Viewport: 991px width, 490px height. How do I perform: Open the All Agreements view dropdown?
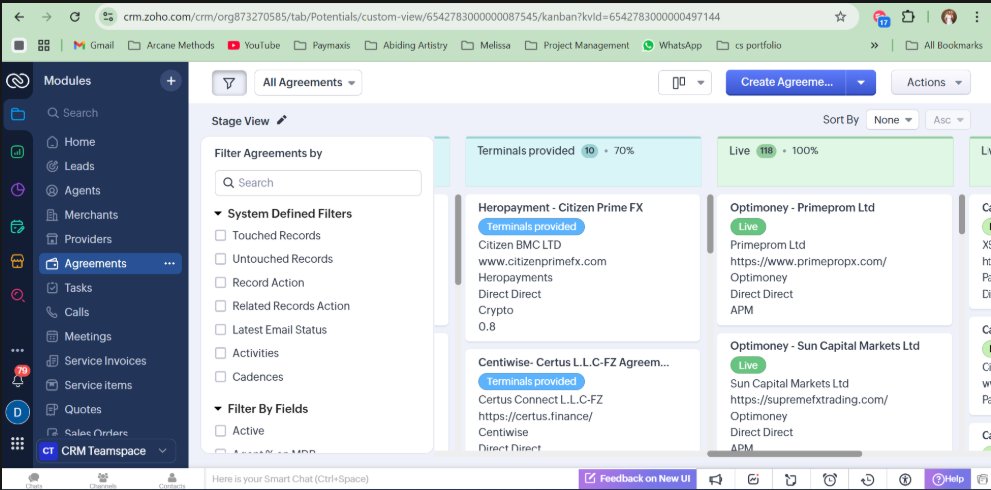point(308,83)
